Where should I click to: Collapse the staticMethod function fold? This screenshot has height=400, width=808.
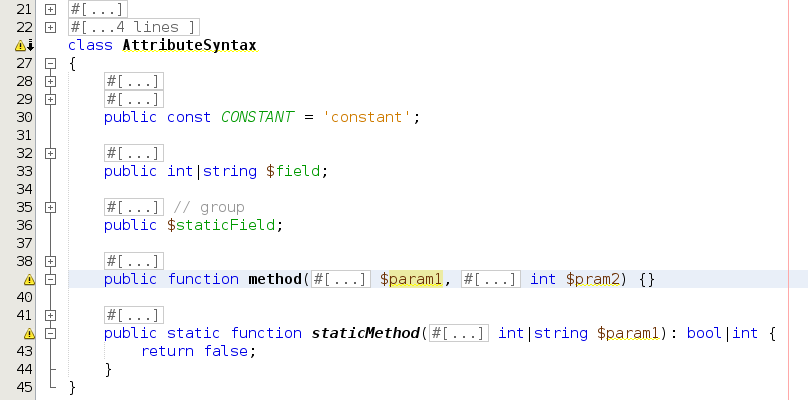[50, 334]
